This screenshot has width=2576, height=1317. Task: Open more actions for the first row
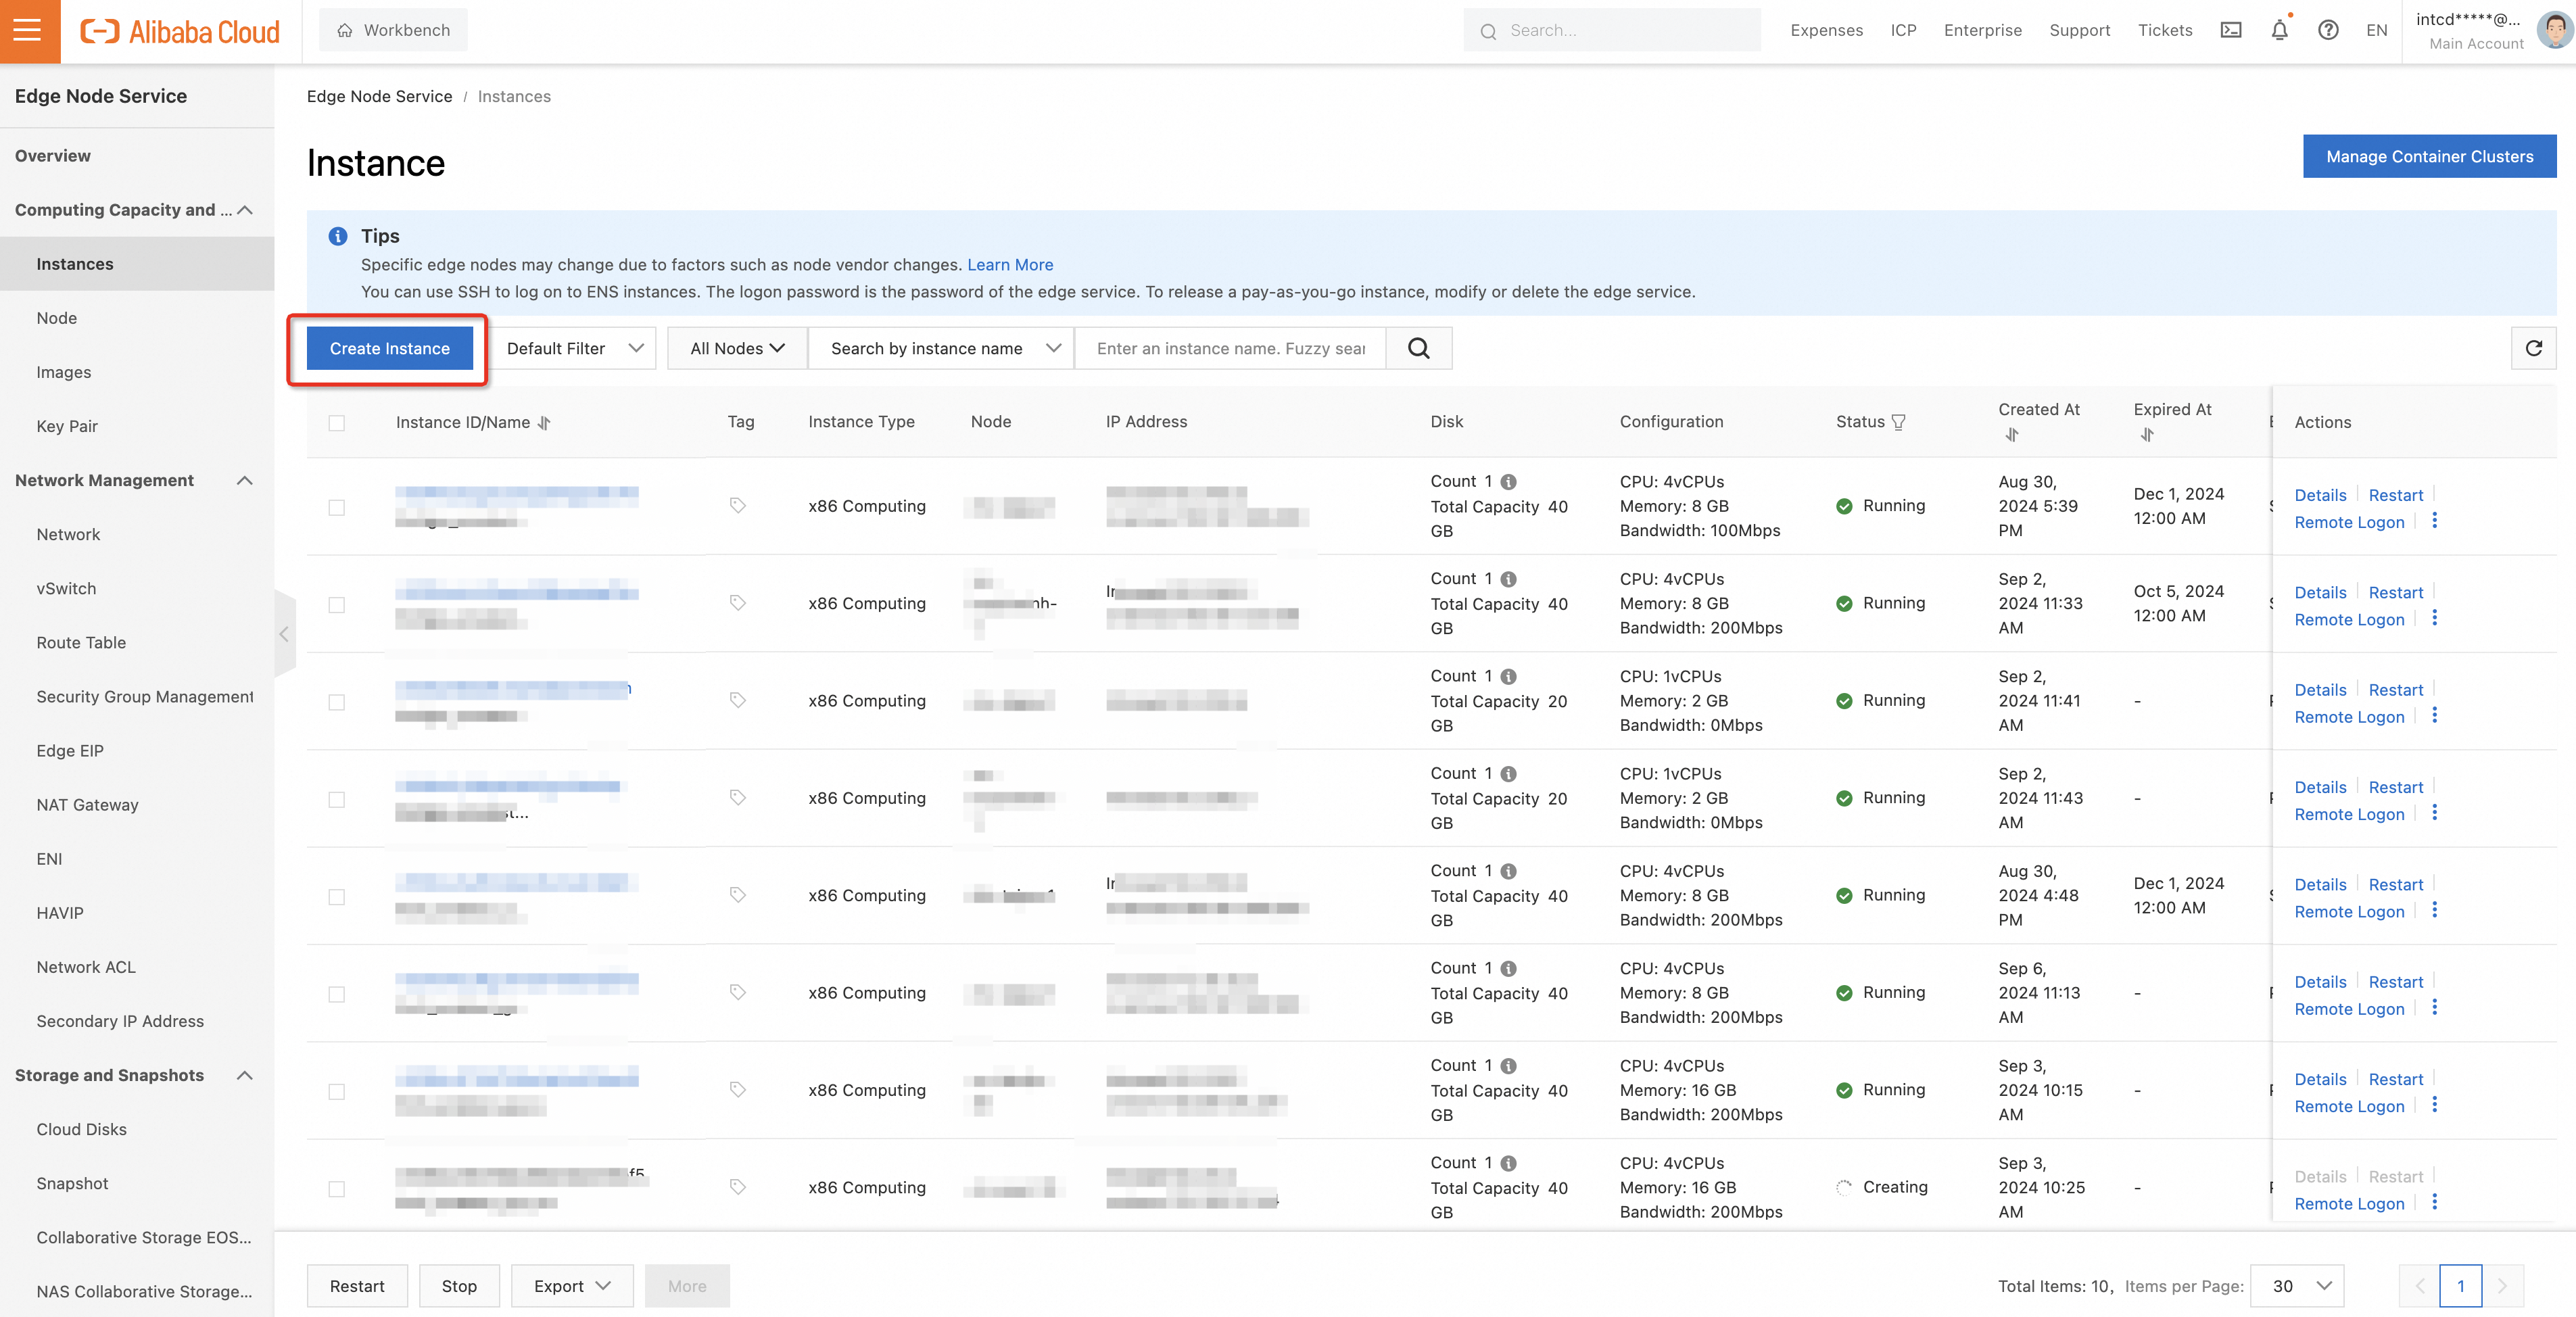click(x=2435, y=521)
